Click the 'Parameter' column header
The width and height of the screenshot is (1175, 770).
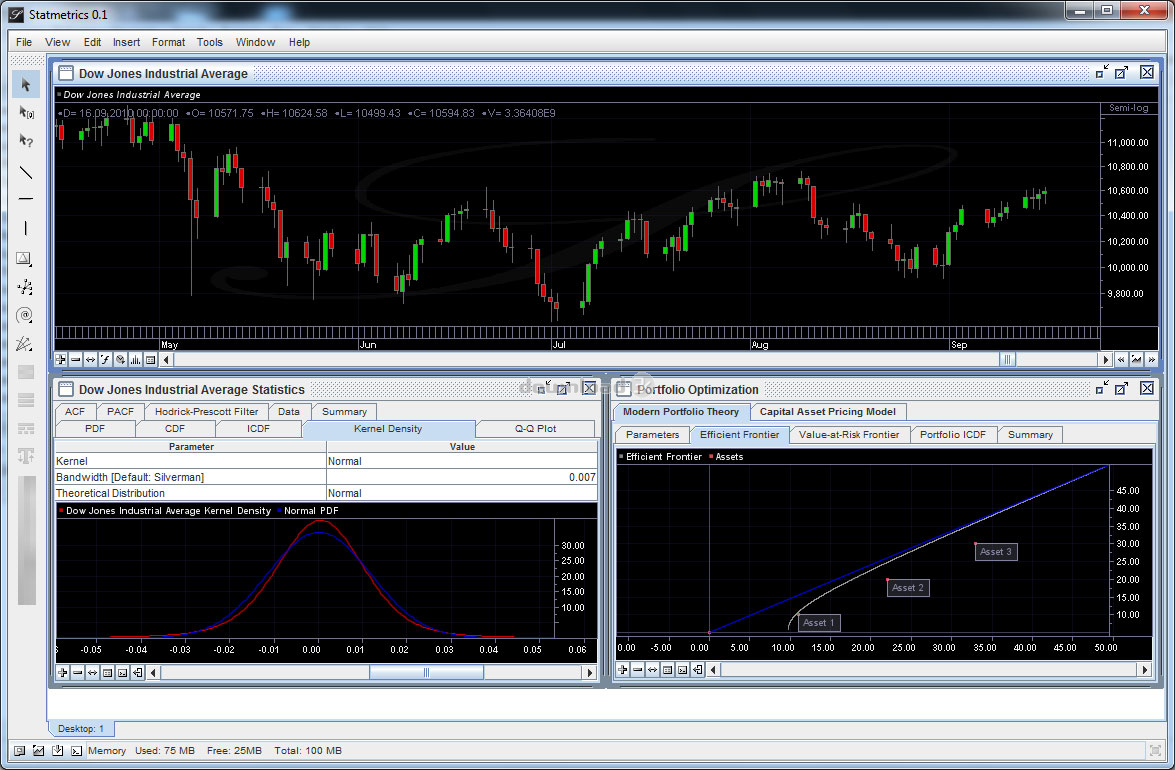(x=191, y=446)
